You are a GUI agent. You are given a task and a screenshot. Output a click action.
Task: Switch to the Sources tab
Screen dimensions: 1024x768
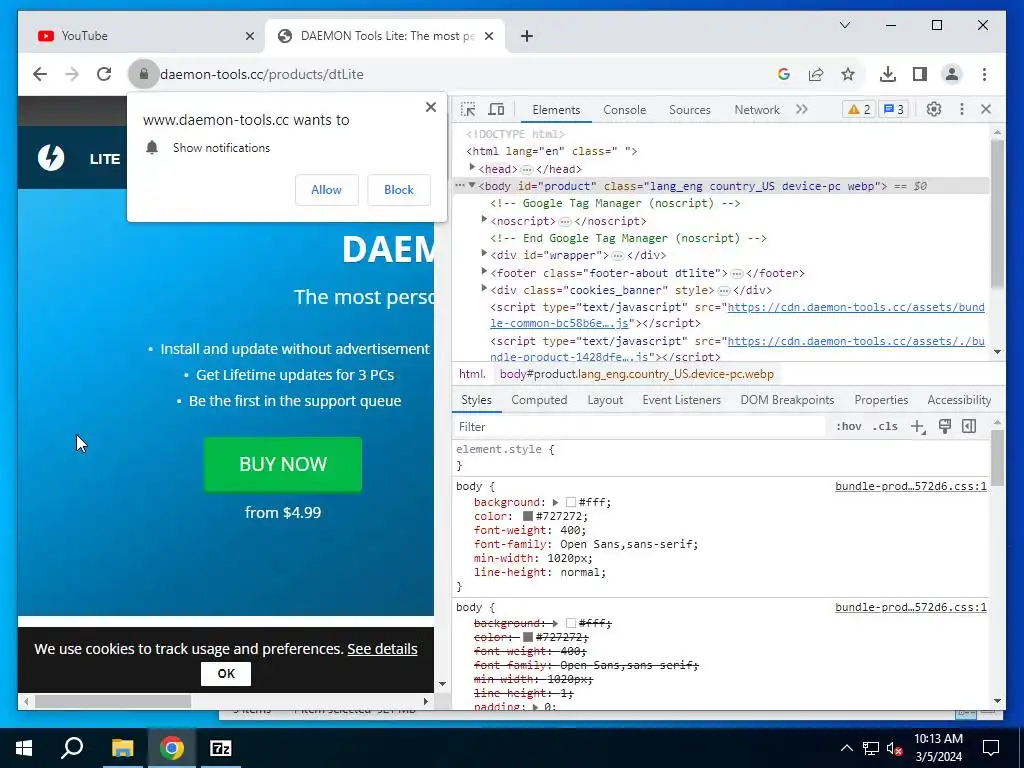click(690, 110)
